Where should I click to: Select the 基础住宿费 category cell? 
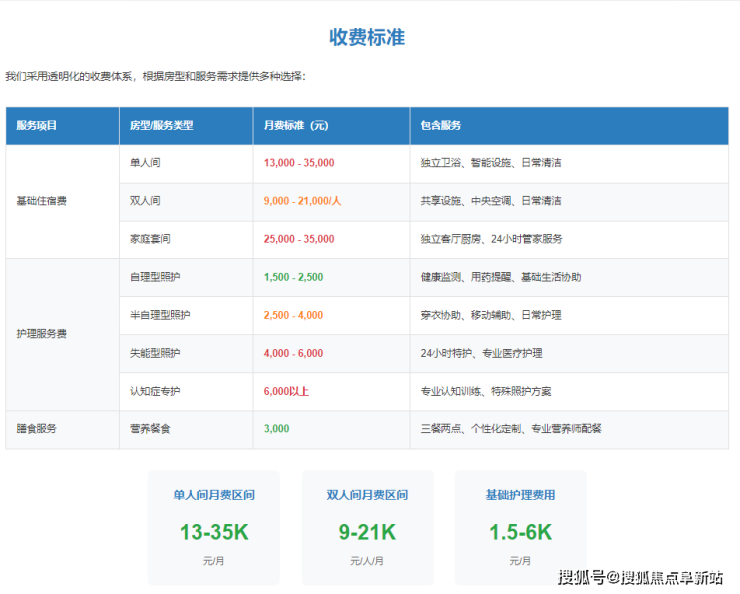coord(42,201)
